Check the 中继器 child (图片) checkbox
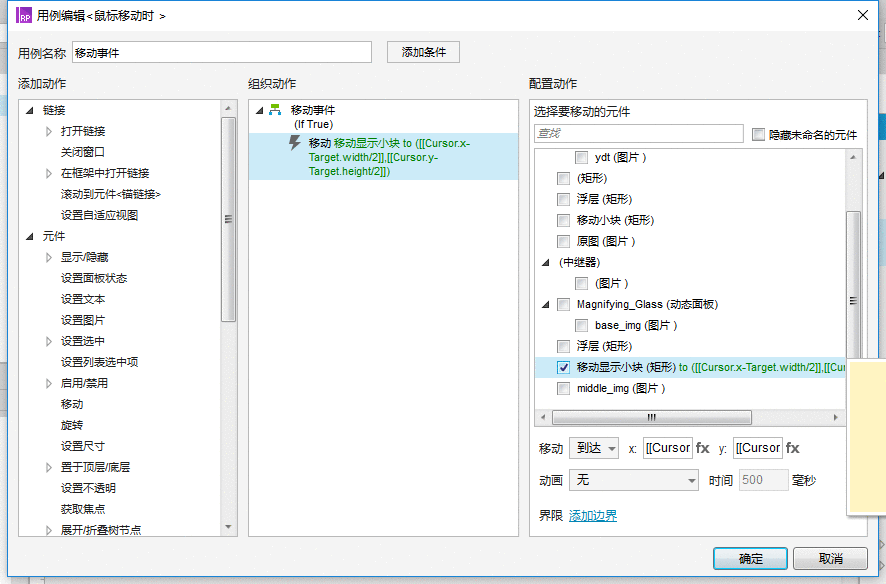 [581, 284]
